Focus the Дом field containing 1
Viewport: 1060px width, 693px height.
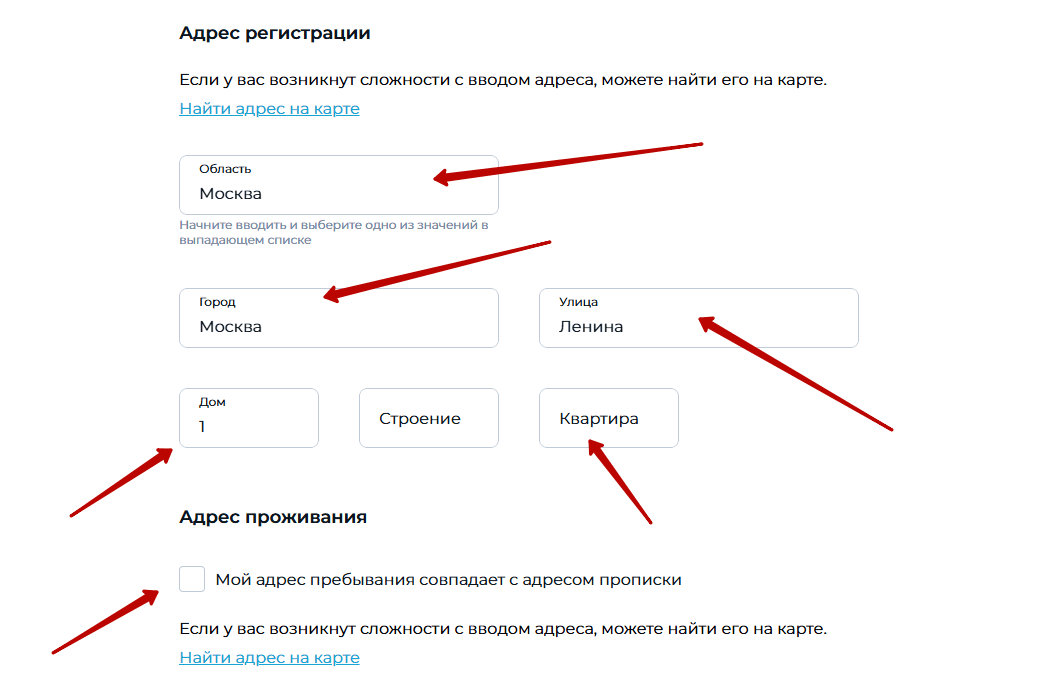(249, 418)
